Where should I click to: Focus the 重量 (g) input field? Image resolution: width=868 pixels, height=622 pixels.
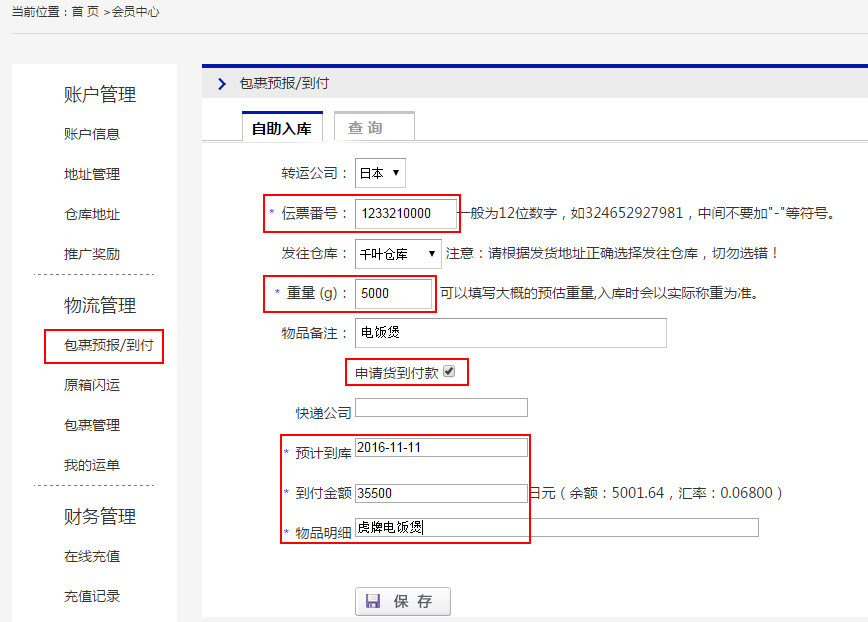[x=393, y=293]
